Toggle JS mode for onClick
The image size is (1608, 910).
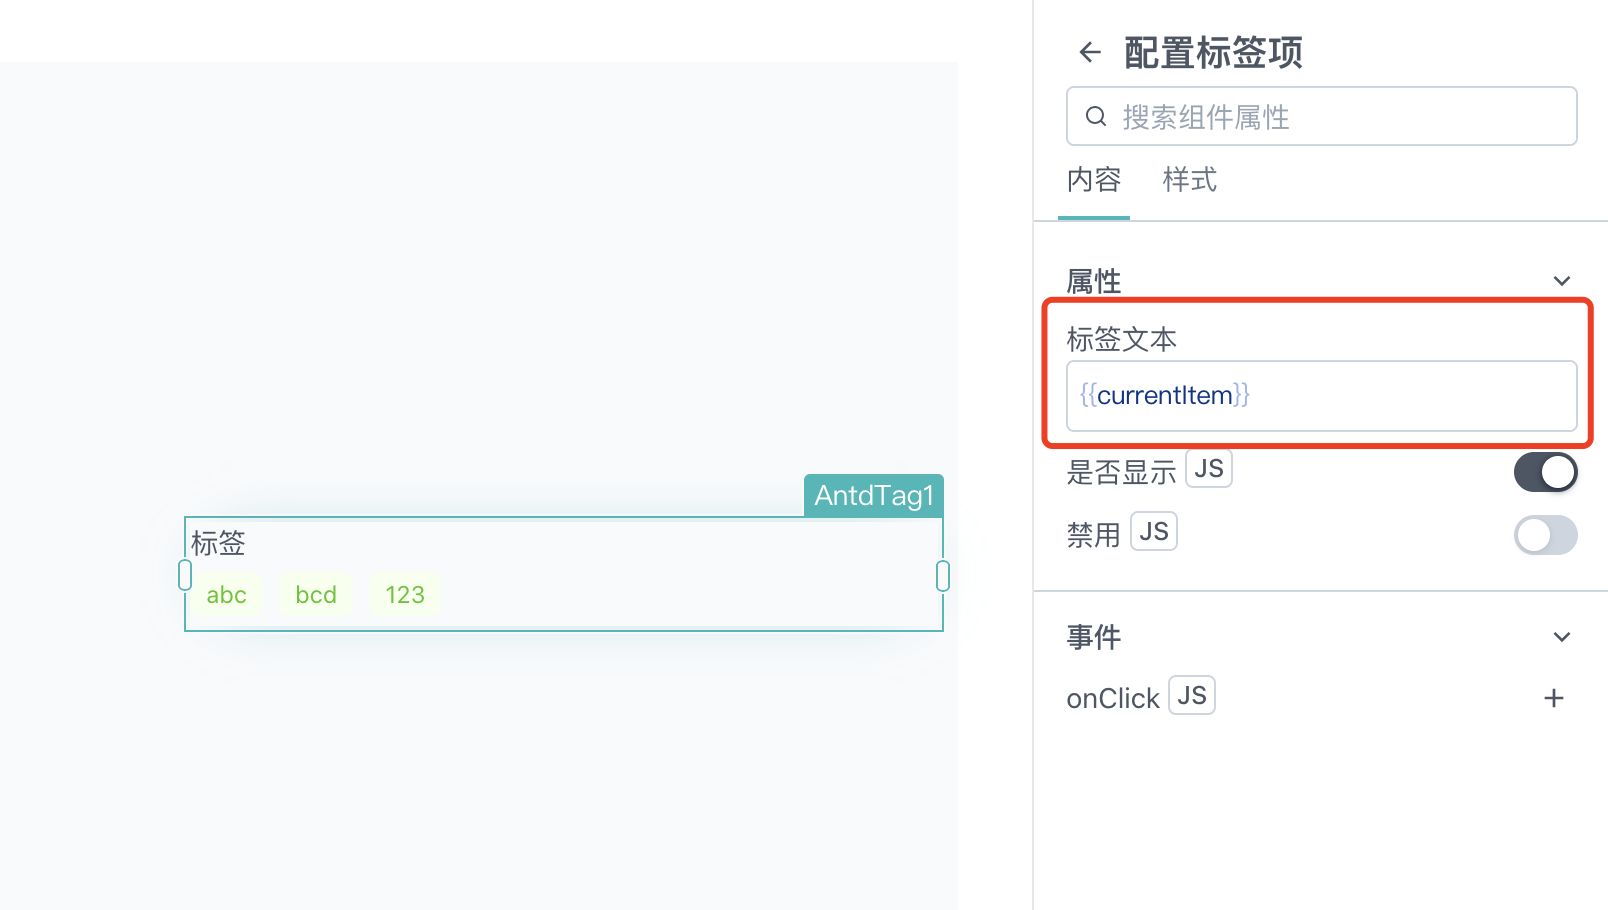tap(1192, 695)
